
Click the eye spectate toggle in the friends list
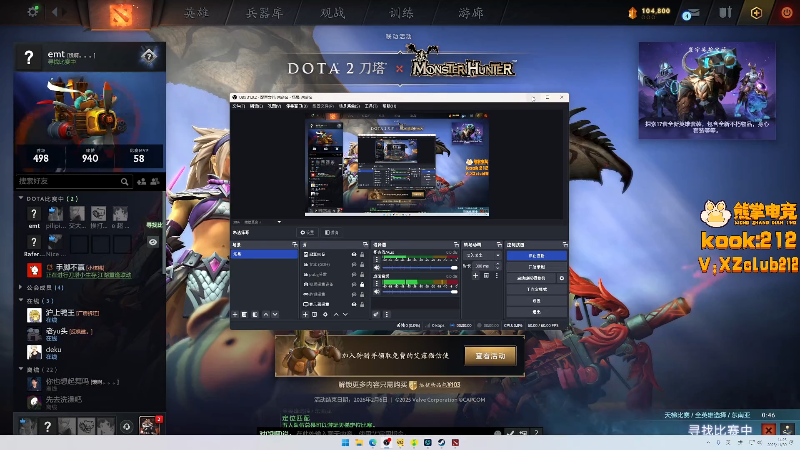153,242
